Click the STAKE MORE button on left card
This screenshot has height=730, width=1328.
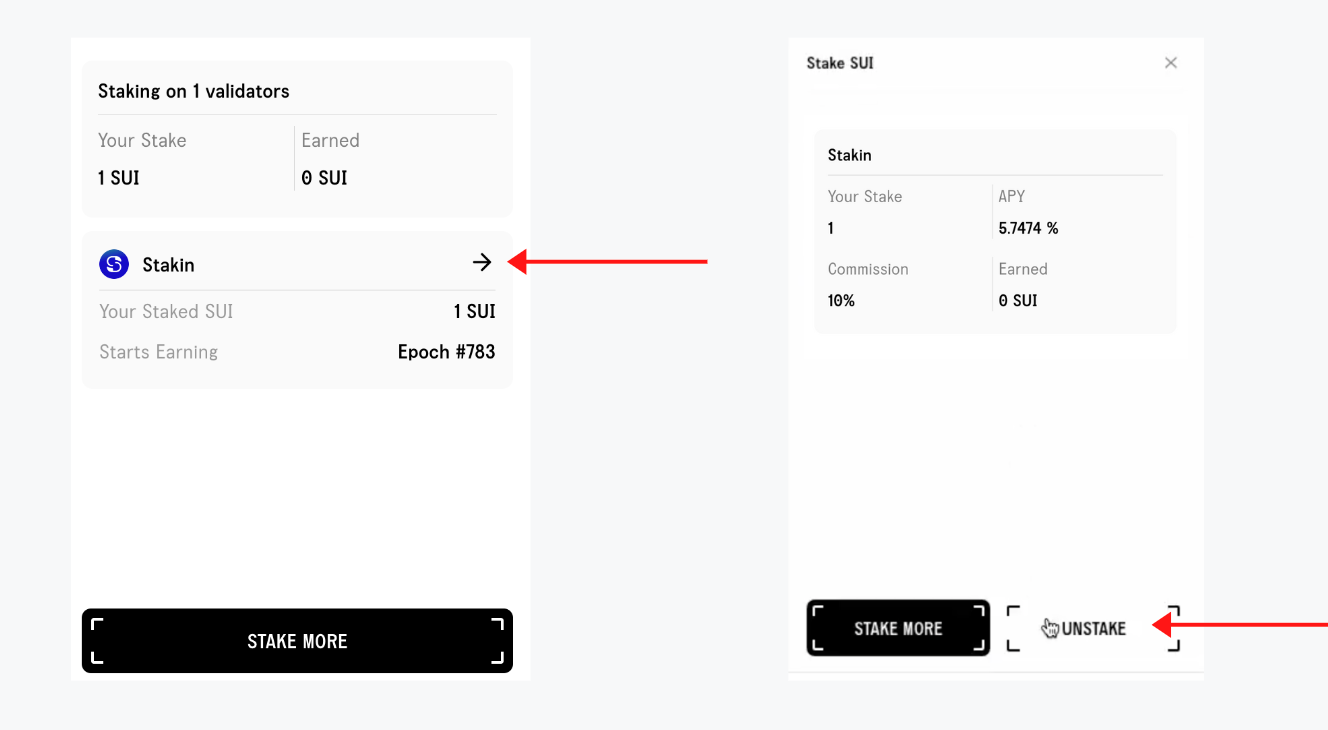(297, 641)
